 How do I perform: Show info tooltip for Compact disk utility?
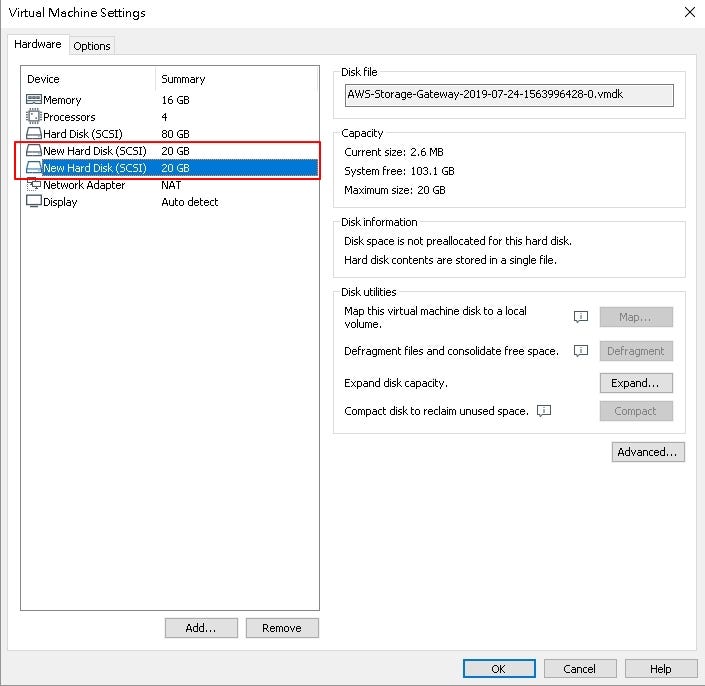coord(544,411)
